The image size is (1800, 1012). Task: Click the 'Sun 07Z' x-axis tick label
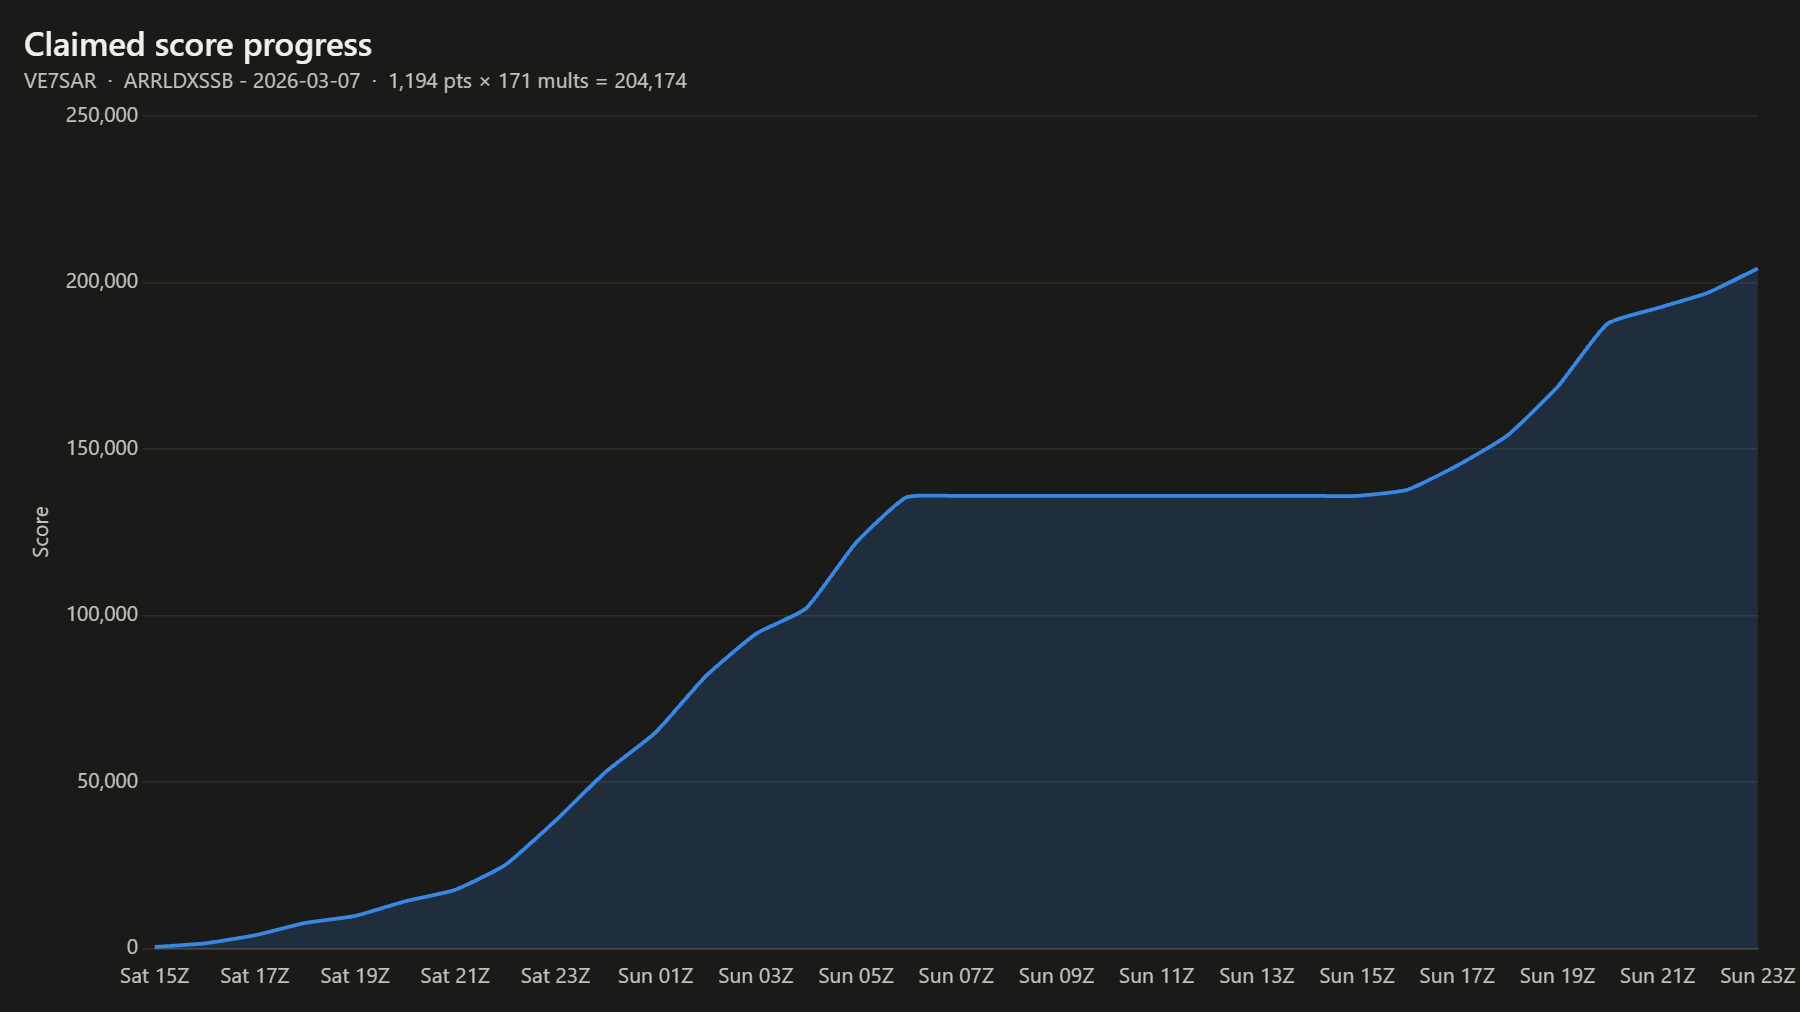coord(956,976)
